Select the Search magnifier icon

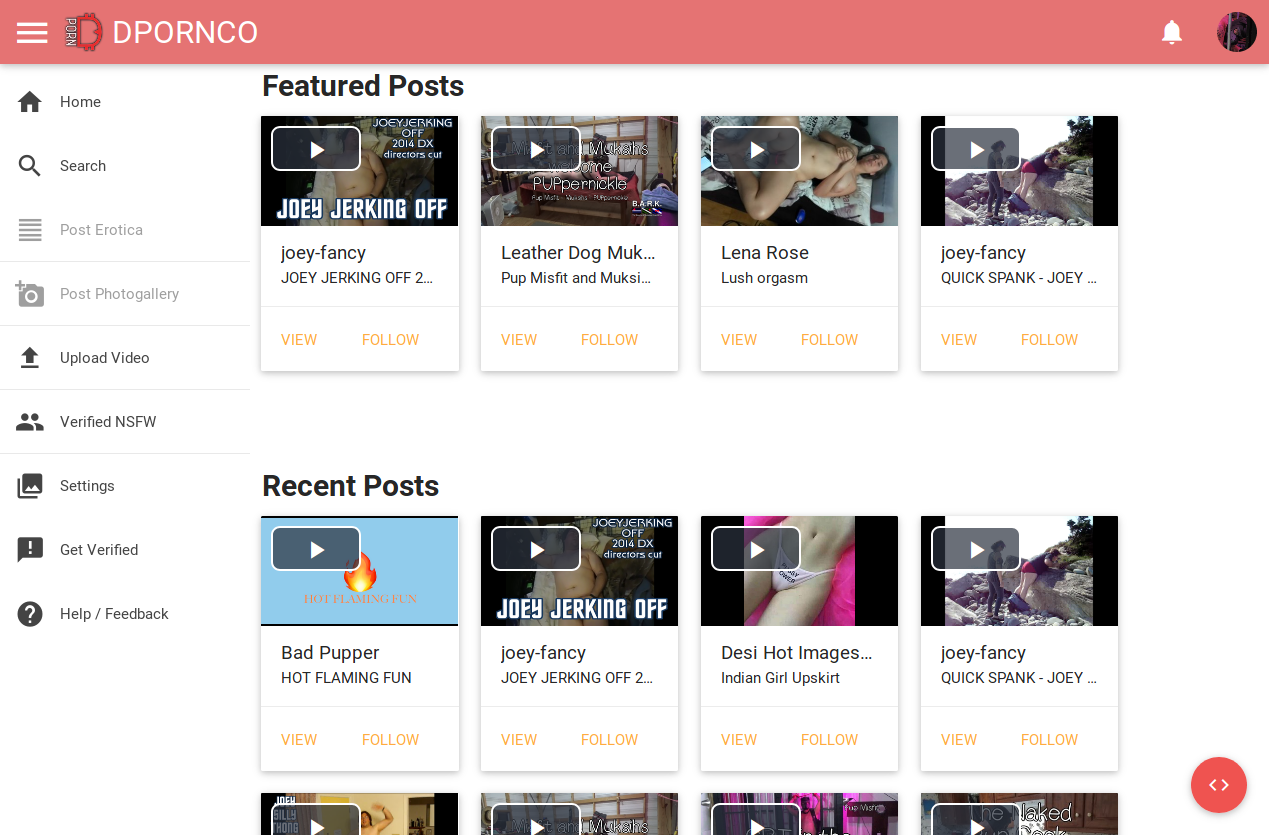tap(30, 166)
